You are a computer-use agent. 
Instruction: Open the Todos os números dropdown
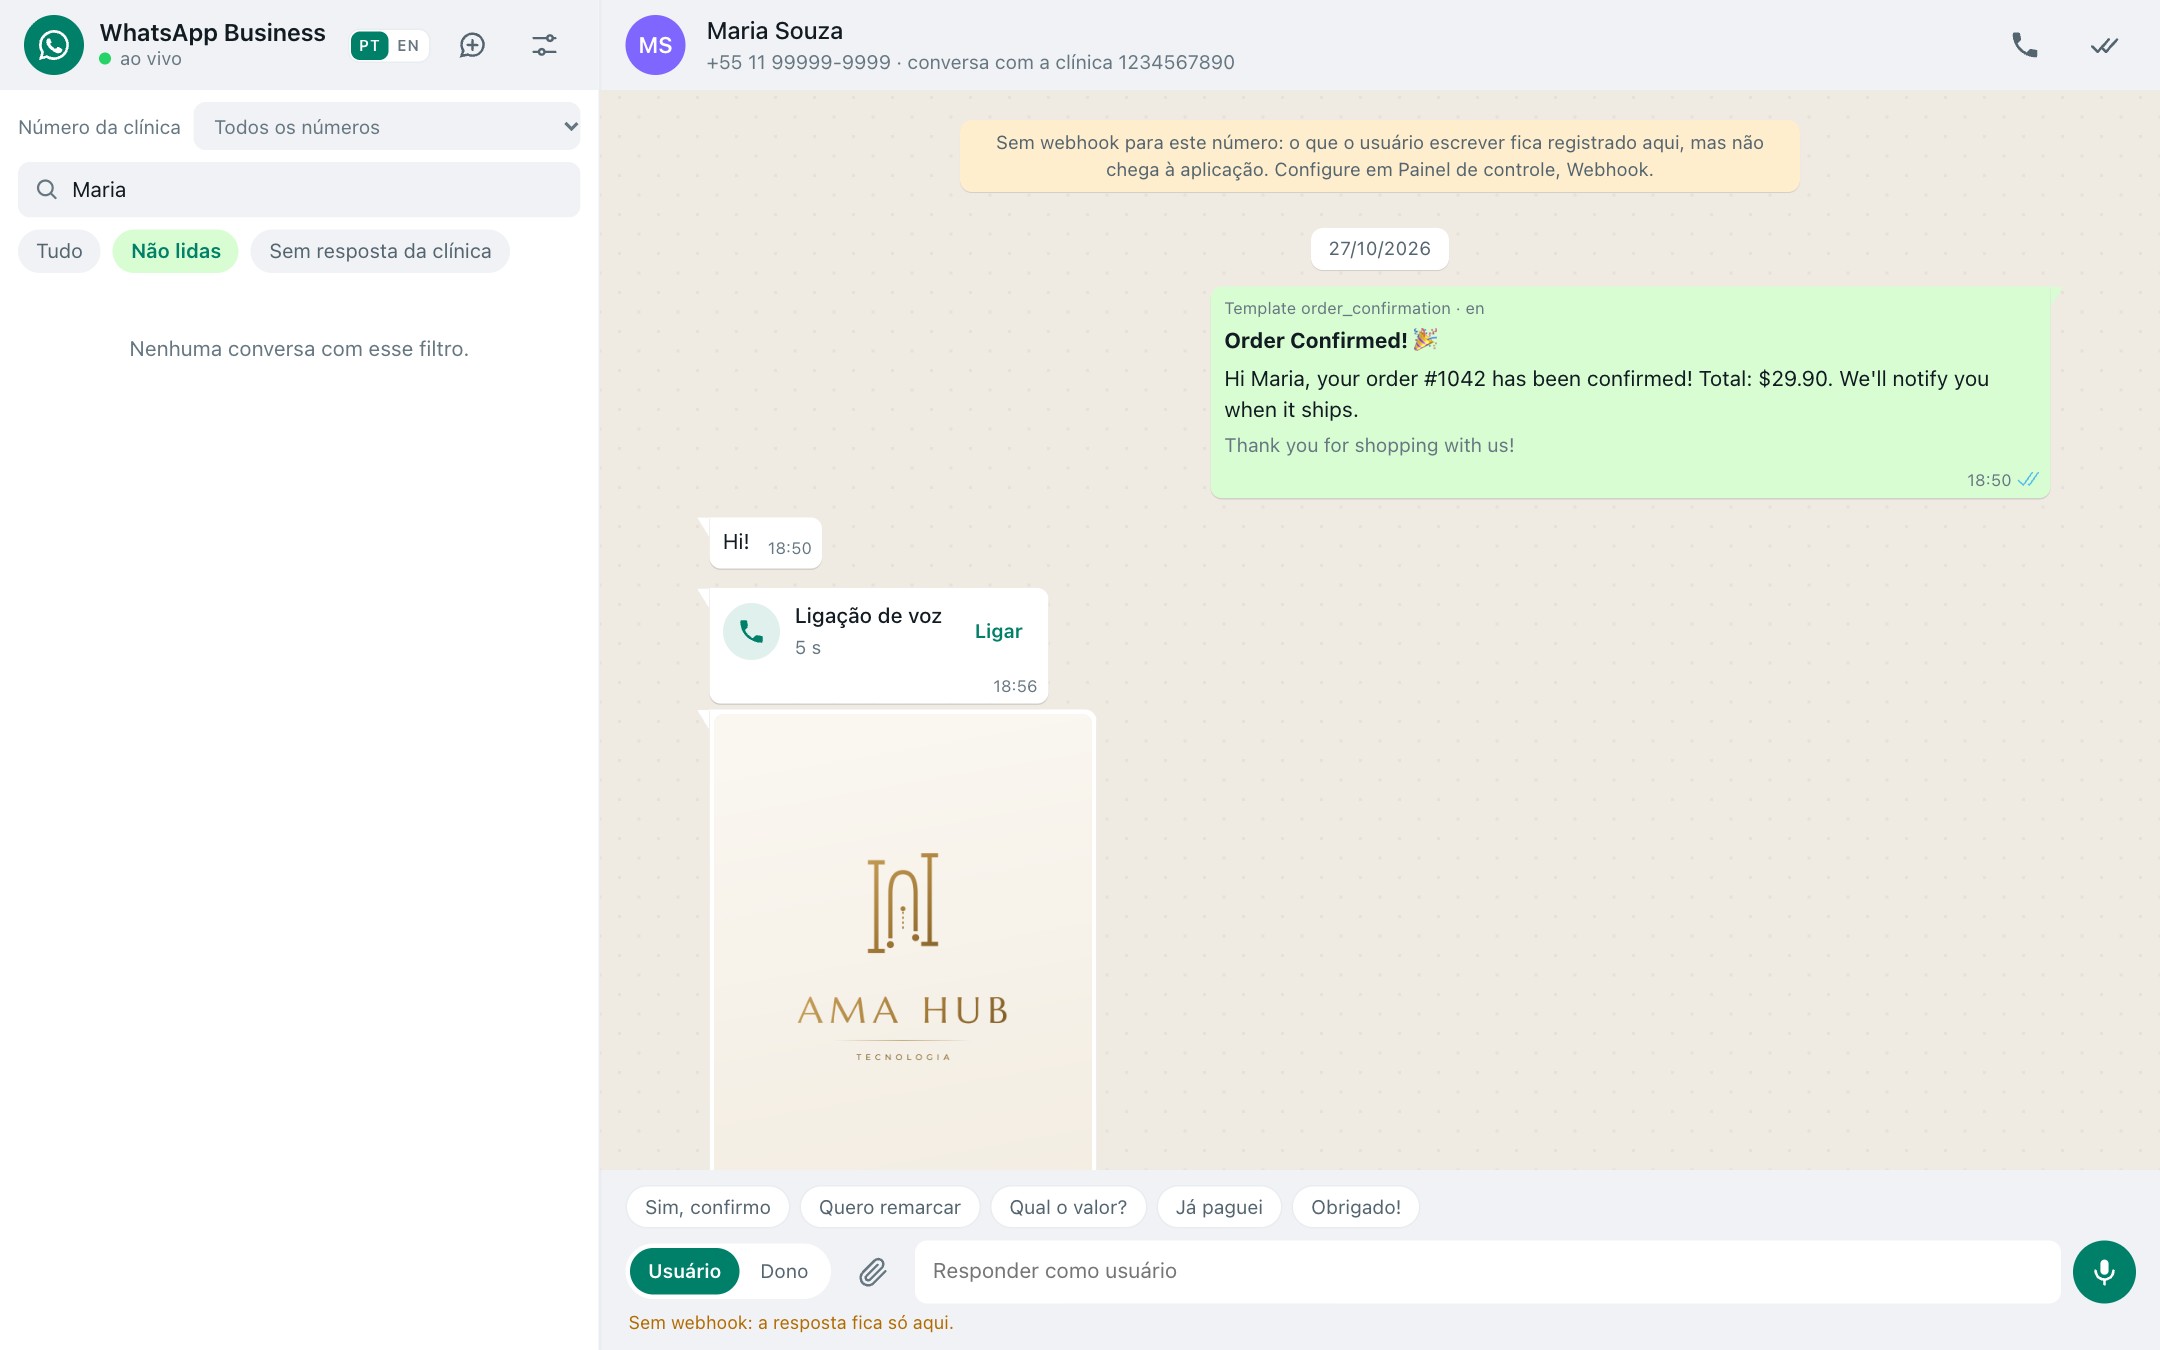coord(387,127)
